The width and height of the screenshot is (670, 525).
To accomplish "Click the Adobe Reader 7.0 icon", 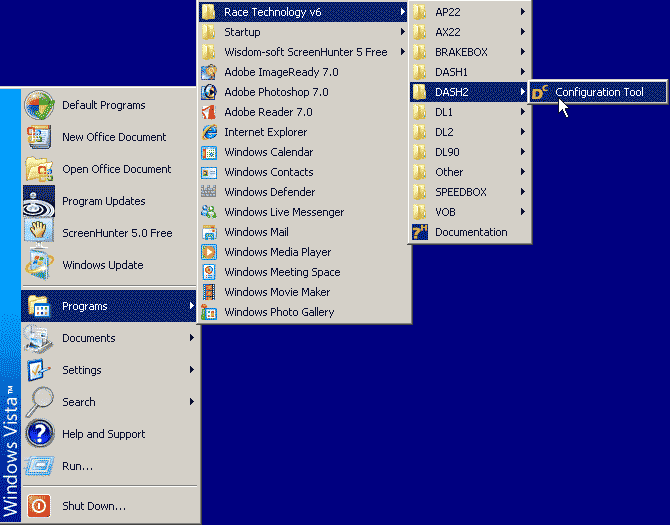I will 209,112.
